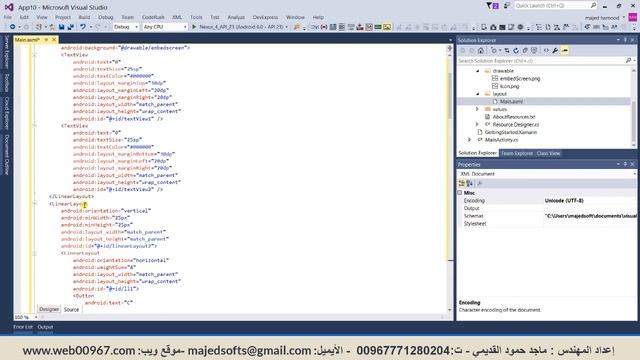Select AboutResources.txt in Solution Explorer

coord(513,117)
